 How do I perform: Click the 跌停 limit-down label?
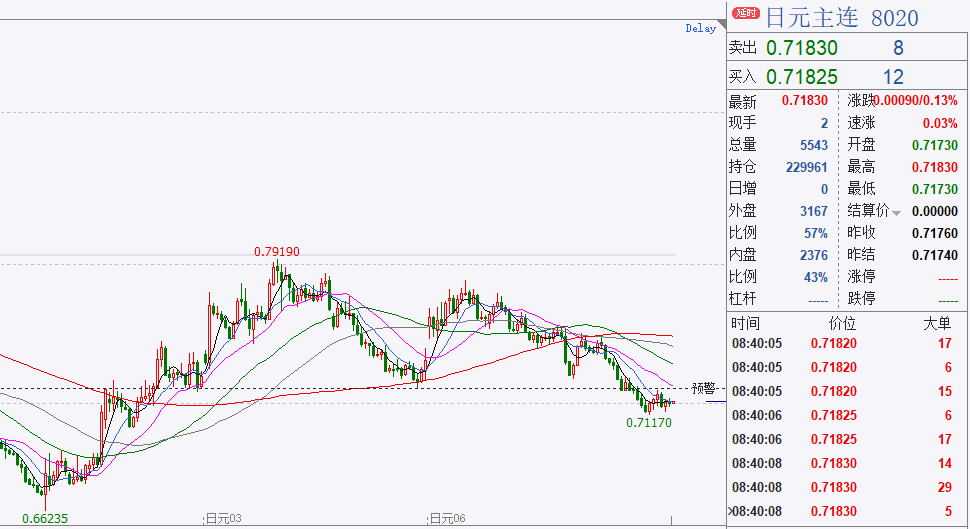(x=861, y=298)
